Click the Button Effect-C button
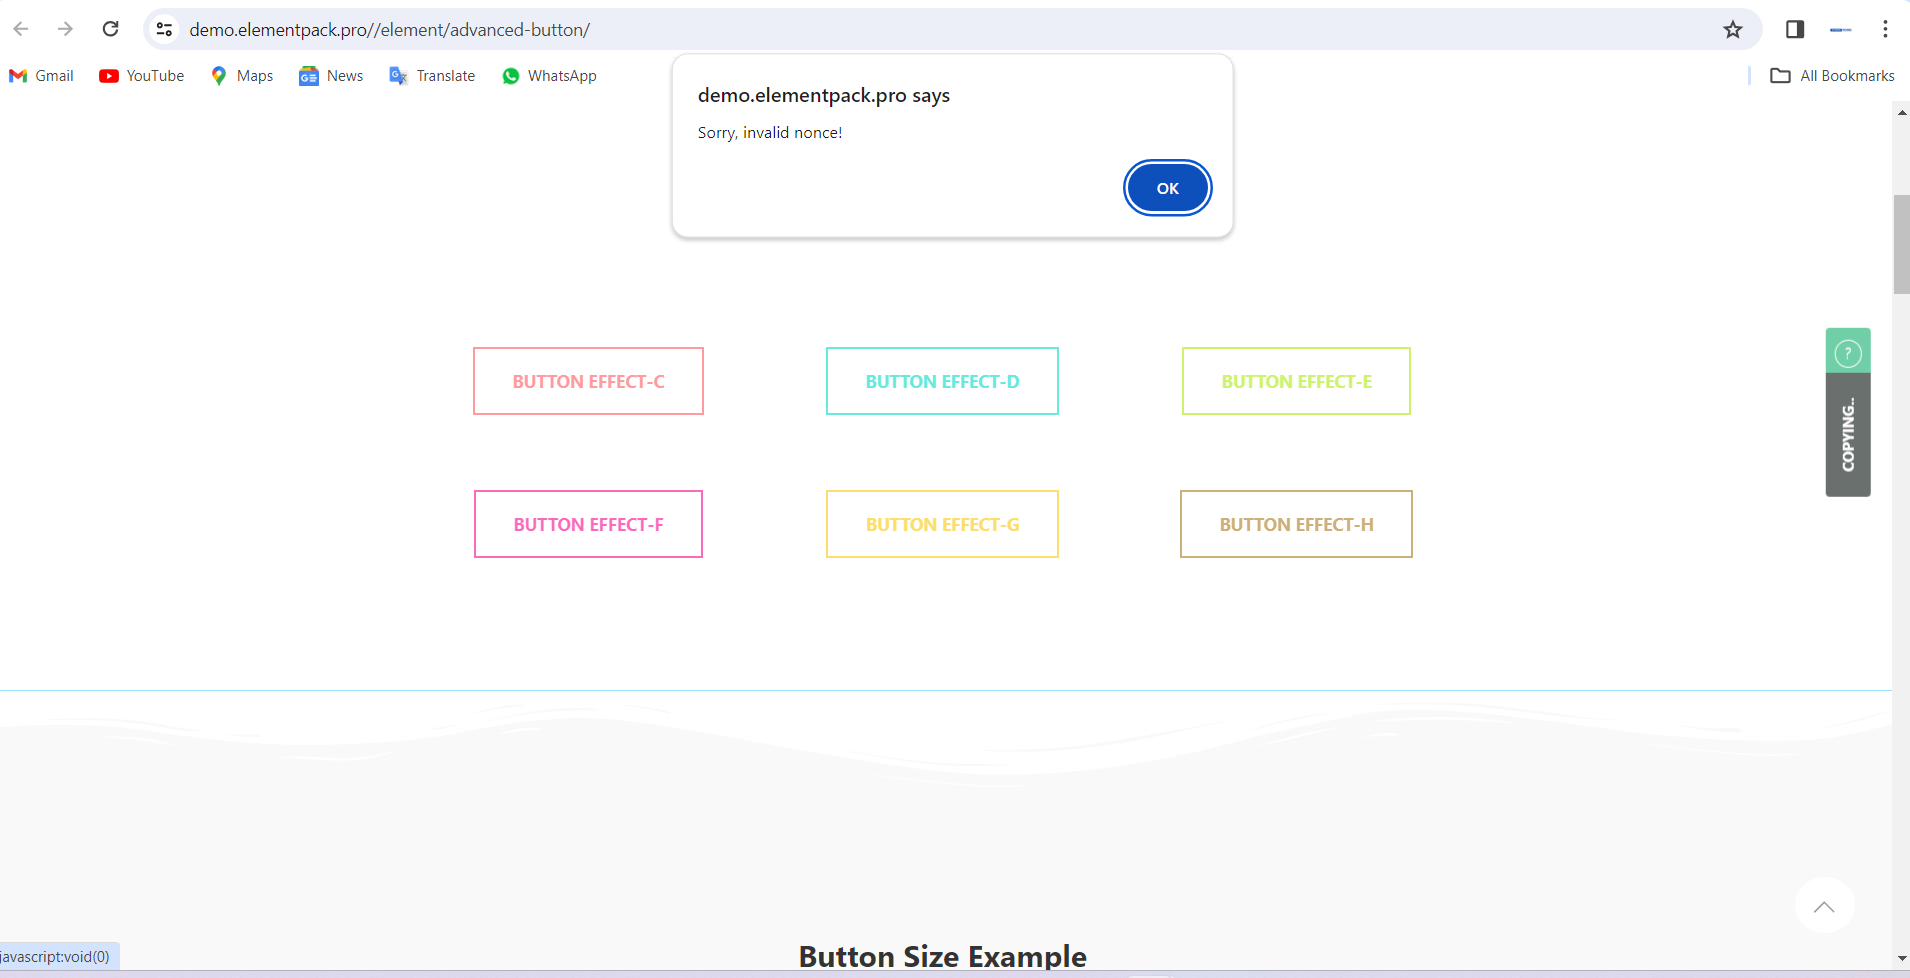 pyautogui.click(x=588, y=381)
